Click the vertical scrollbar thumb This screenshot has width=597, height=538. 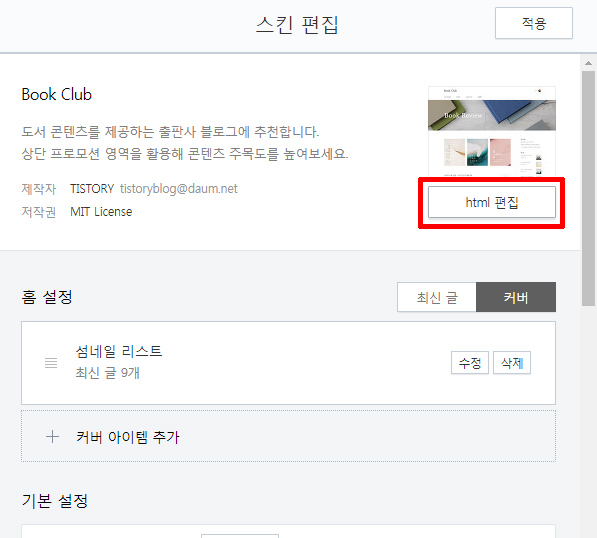pyautogui.click(x=589, y=188)
